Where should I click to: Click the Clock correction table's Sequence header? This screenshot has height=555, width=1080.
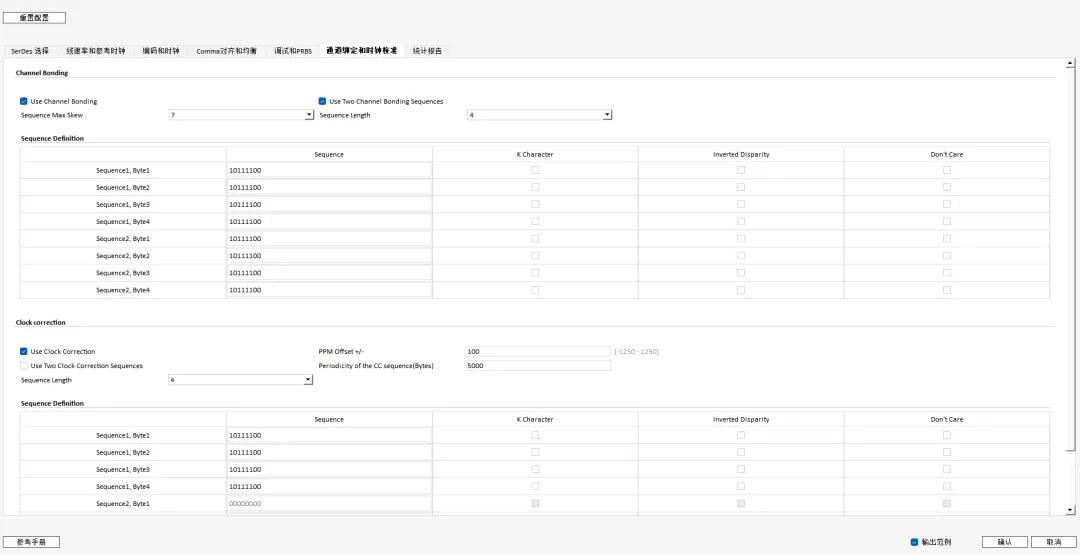coord(329,419)
